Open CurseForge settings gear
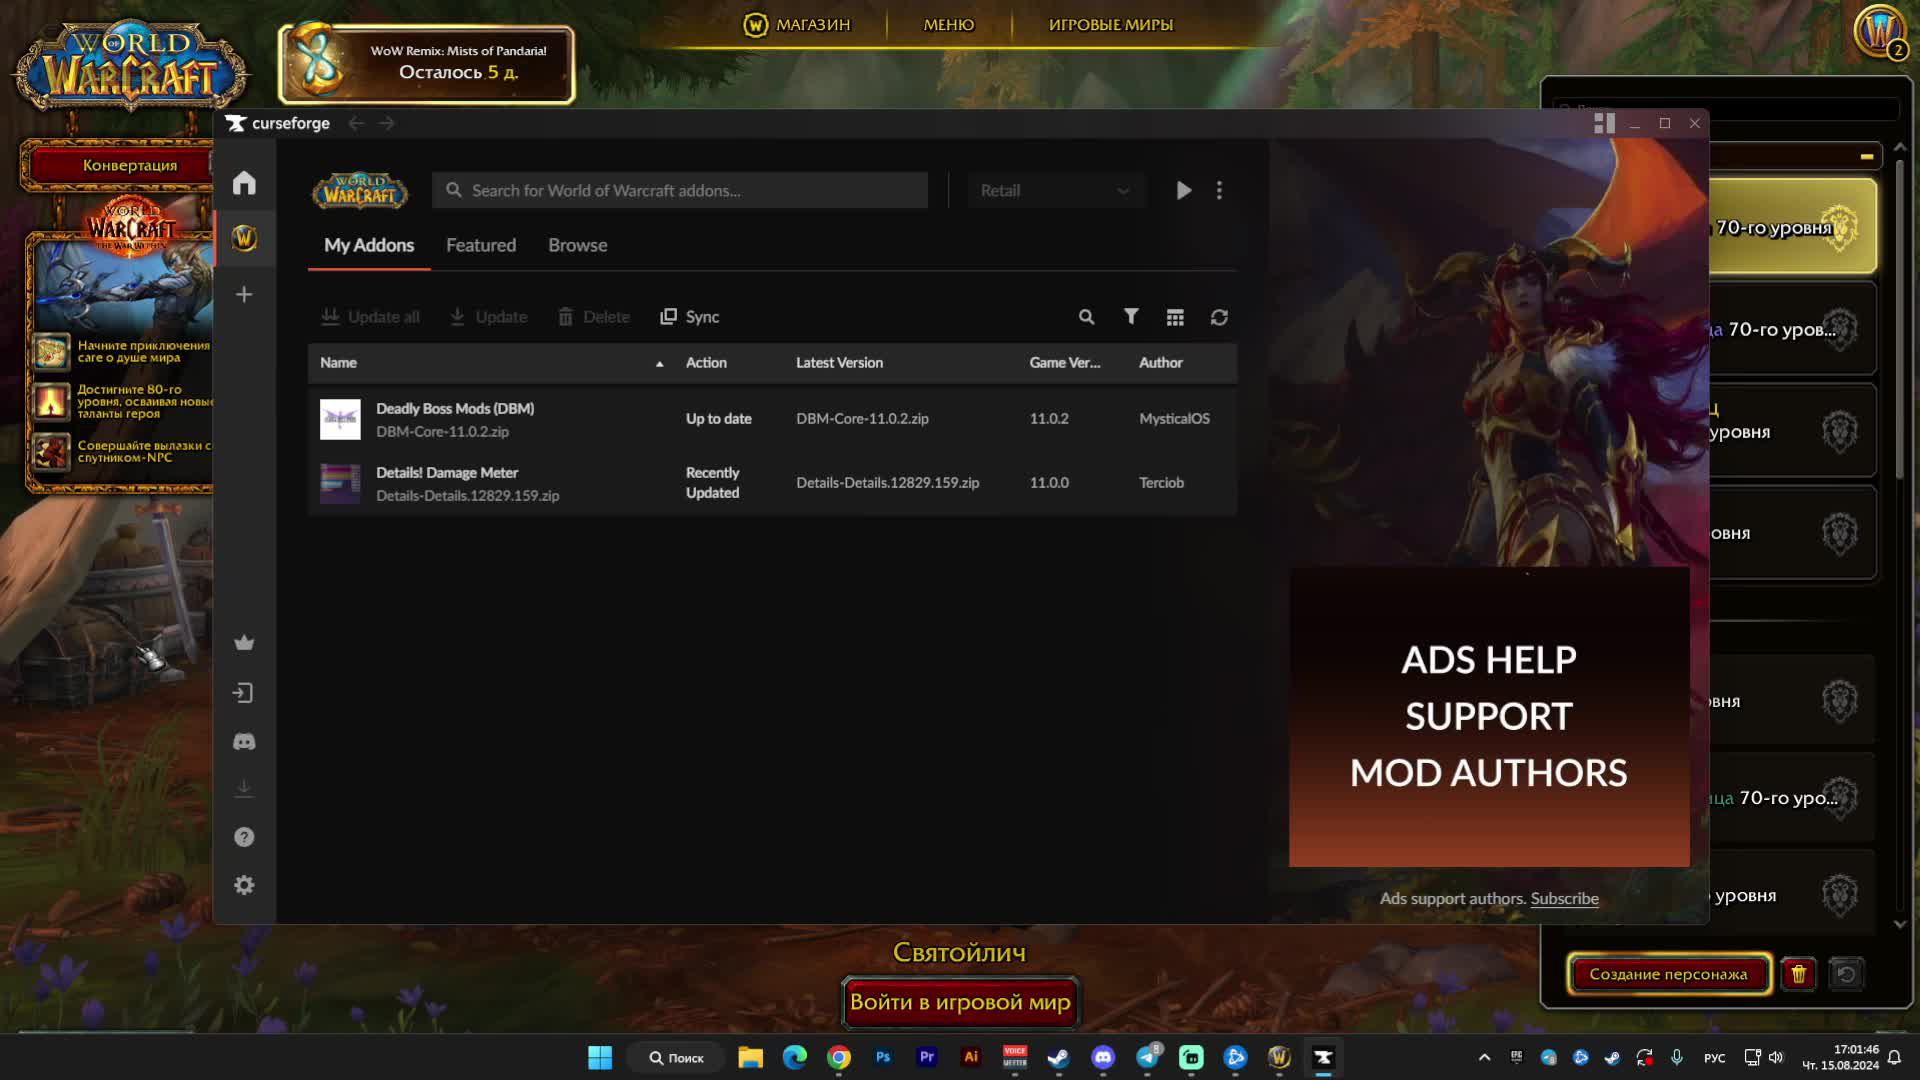The image size is (1920, 1080). tap(244, 885)
